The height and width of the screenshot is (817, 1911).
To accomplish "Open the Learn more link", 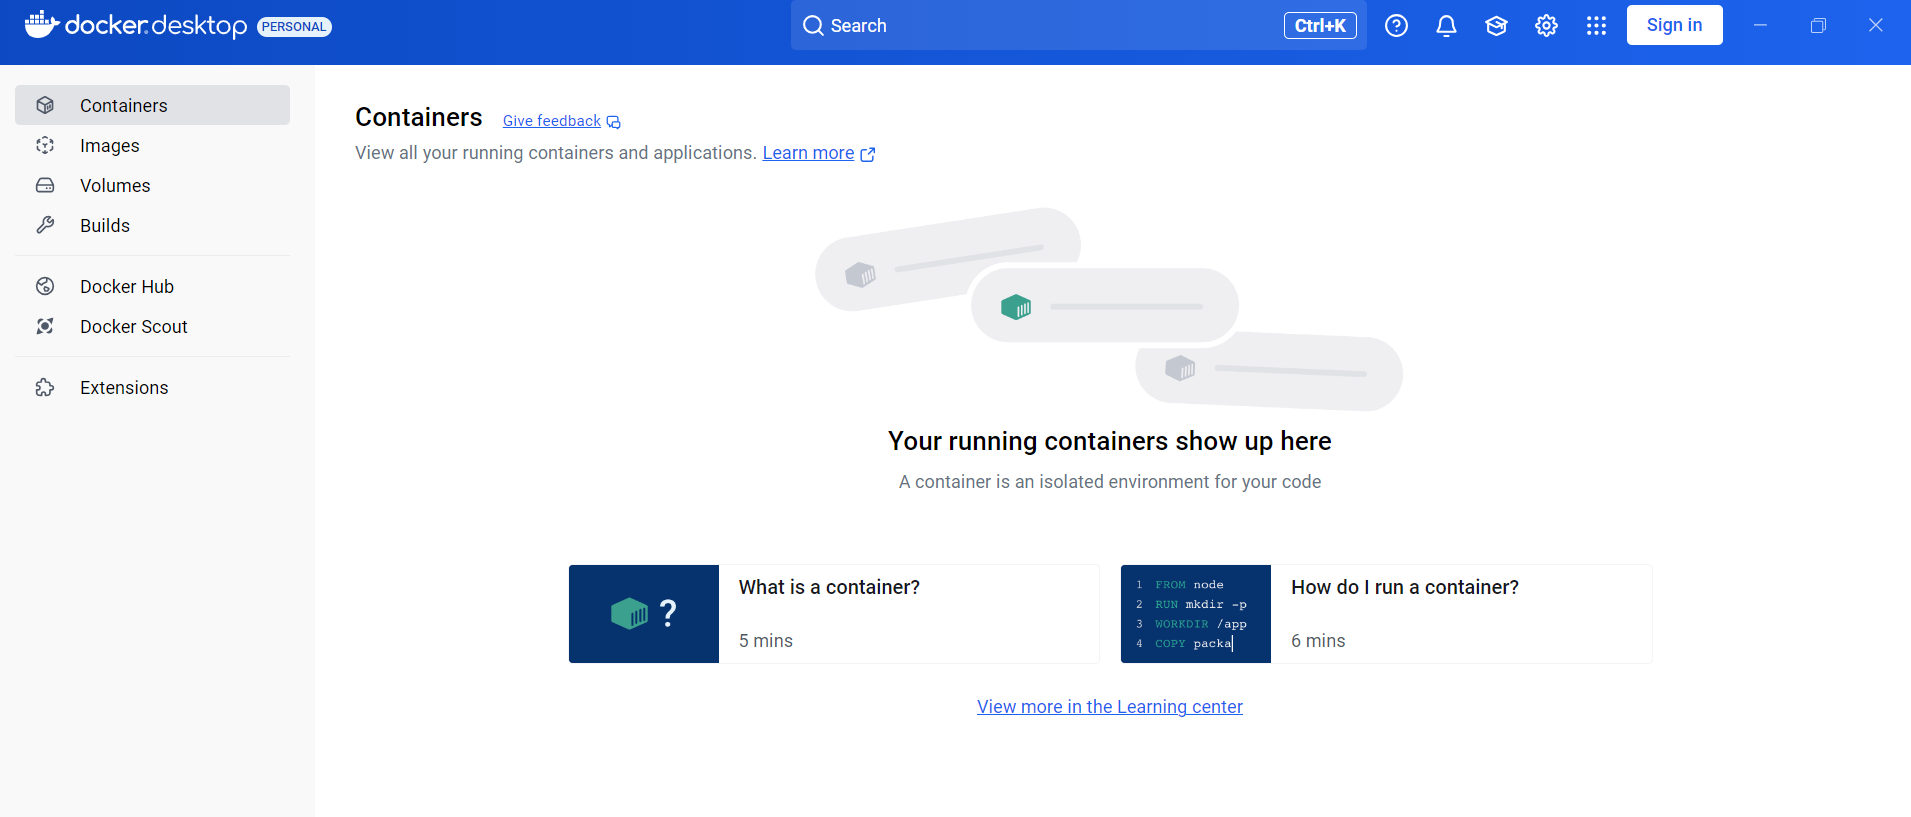I will [808, 153].
